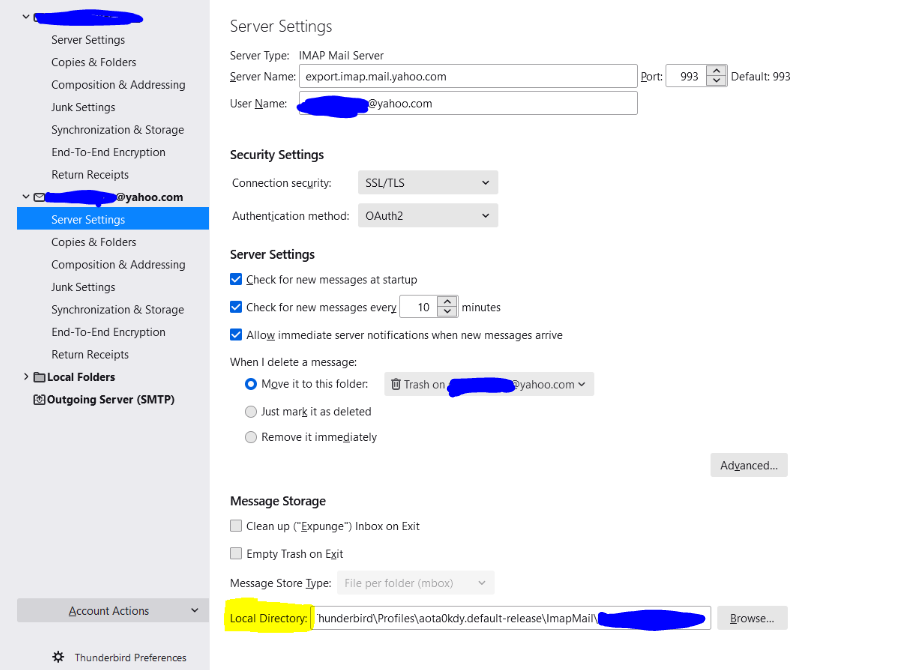Click the Local Folders folder icon
Viewport: 918px width, 670px height.
pos(39,377)
